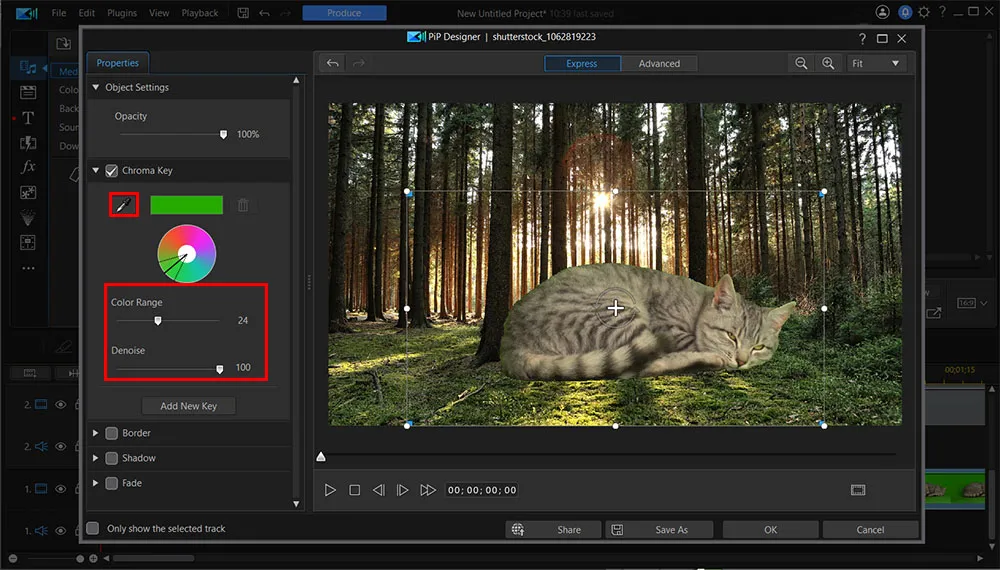Click the Add New Key button

(x=188, y=406)
